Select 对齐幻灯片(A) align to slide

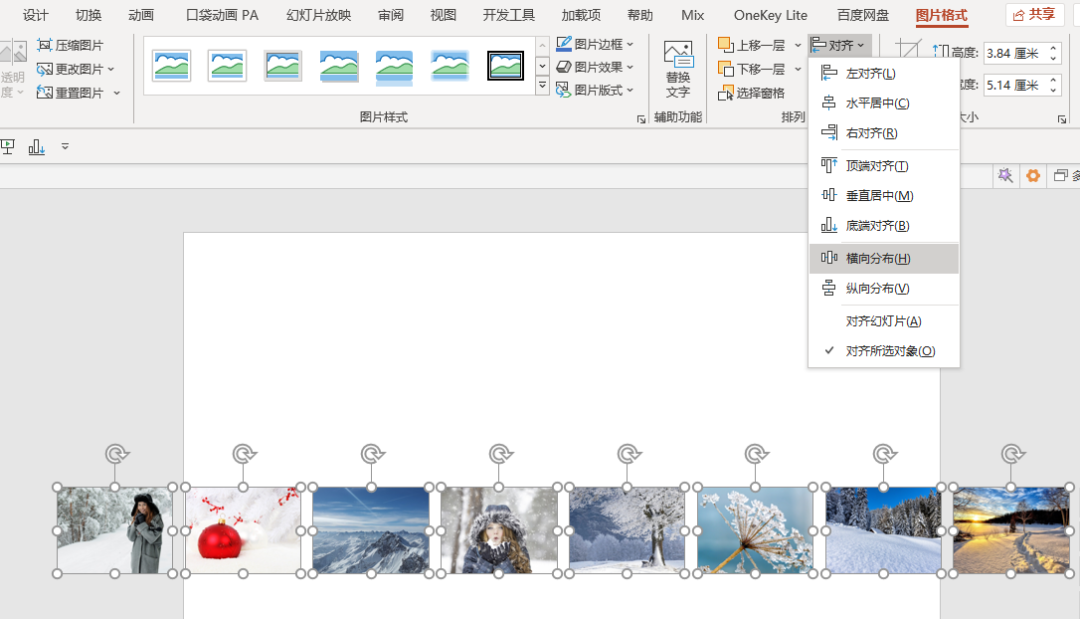884,321
